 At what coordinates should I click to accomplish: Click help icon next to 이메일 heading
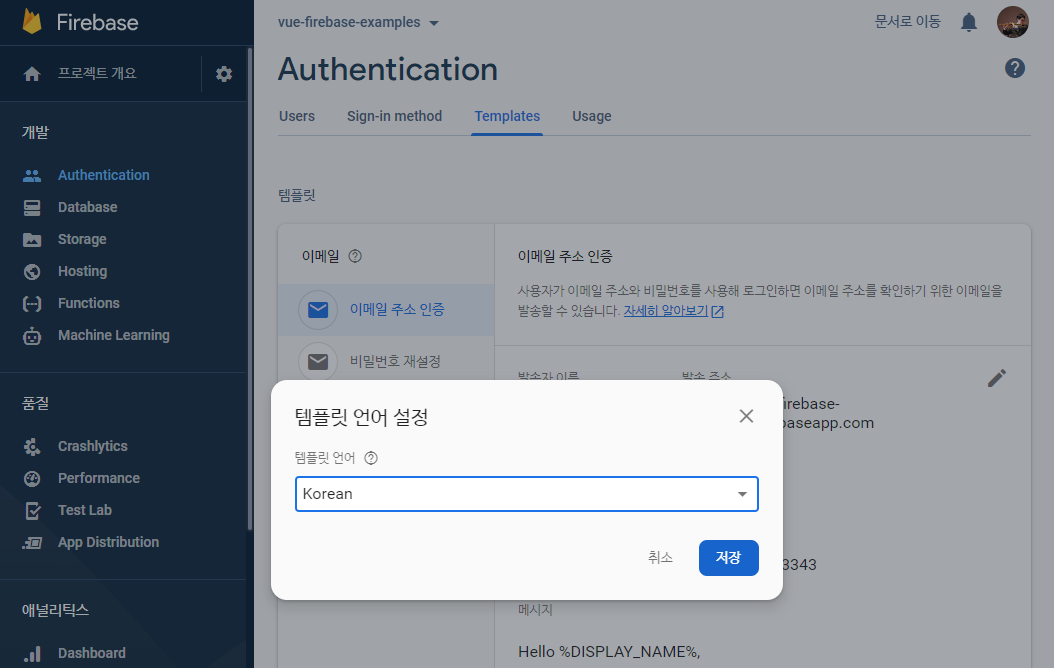pyautogui.click(x=355, y=256)
